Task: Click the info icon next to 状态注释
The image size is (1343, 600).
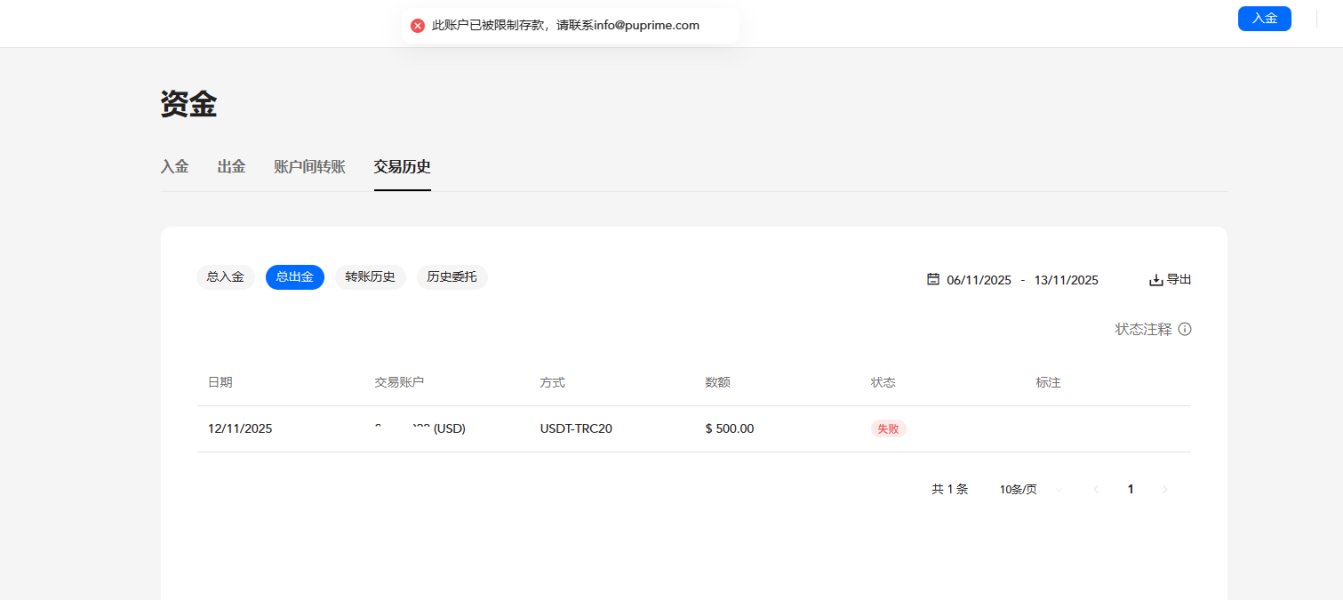Action: (1185, 329)
